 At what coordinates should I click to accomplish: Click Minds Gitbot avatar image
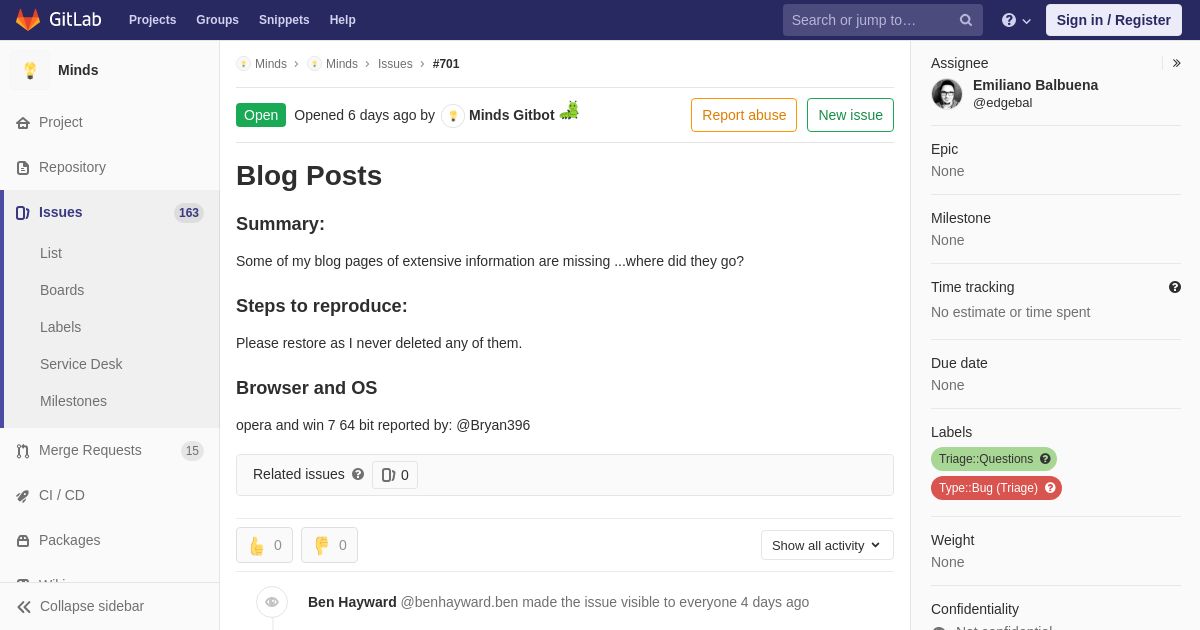coord(453,115)
